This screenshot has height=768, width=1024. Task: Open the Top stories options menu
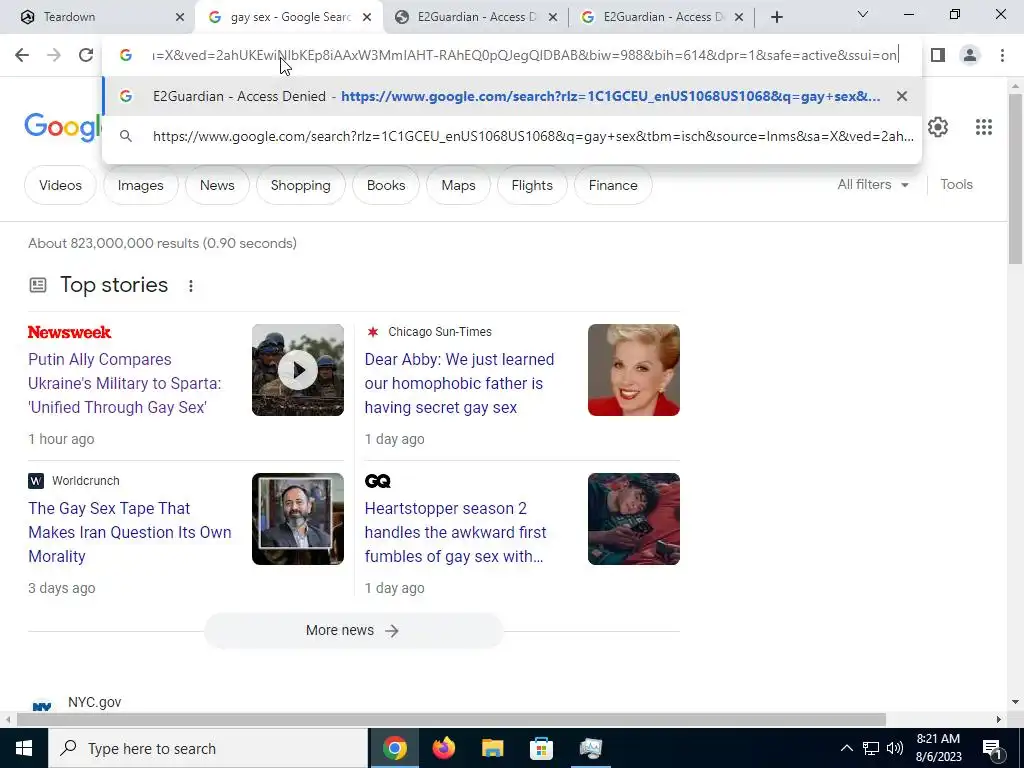pyautogui.click(x=191, y=285)
